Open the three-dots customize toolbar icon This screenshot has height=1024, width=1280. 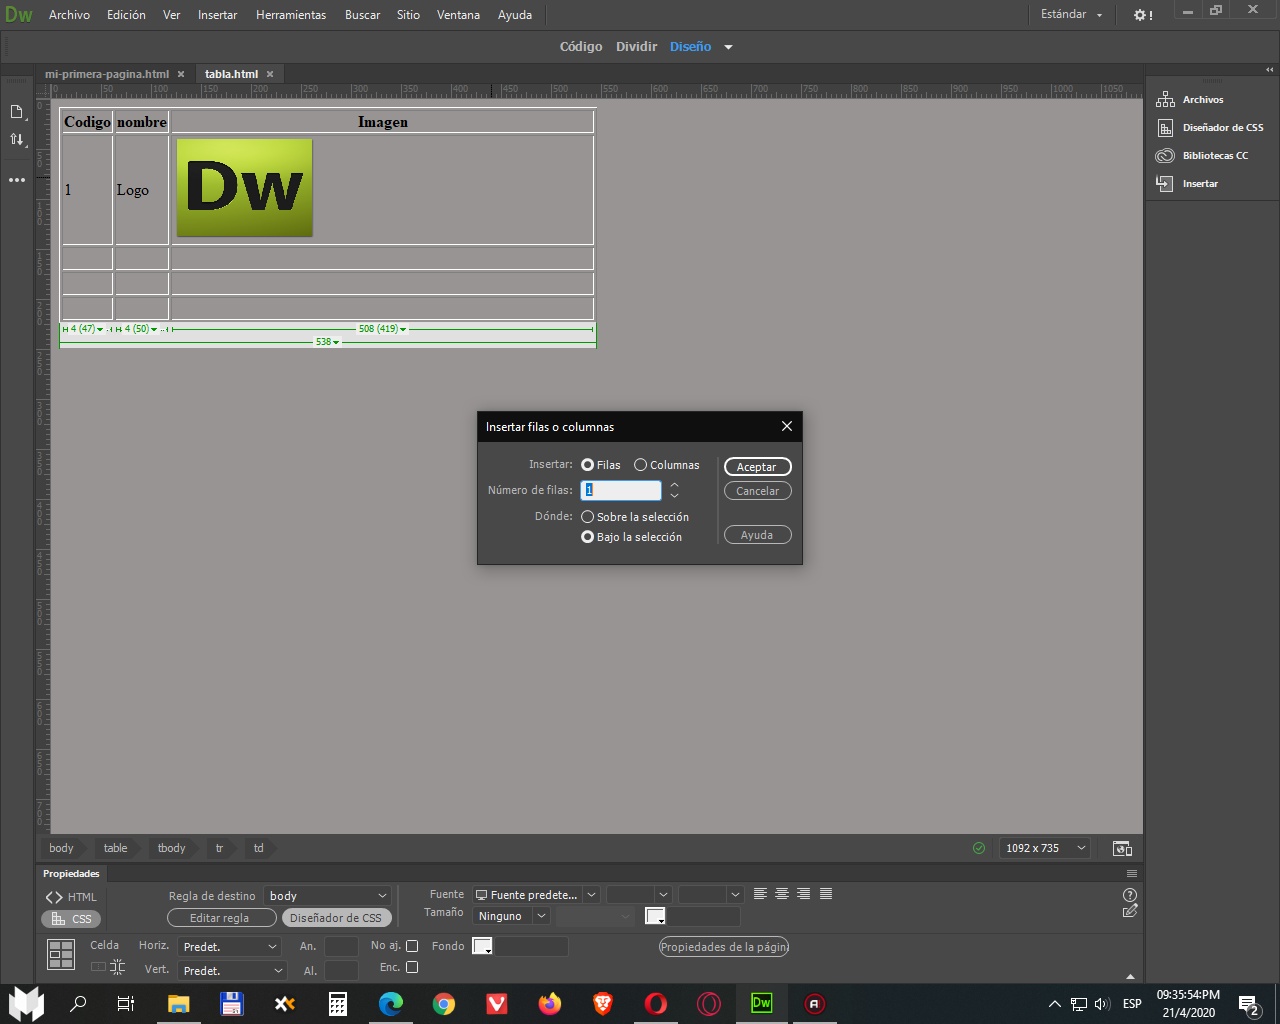click(x=17, y=180)
